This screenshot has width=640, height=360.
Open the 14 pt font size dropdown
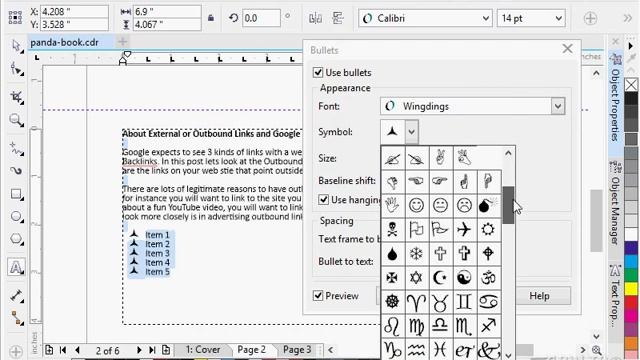point(559,18)
